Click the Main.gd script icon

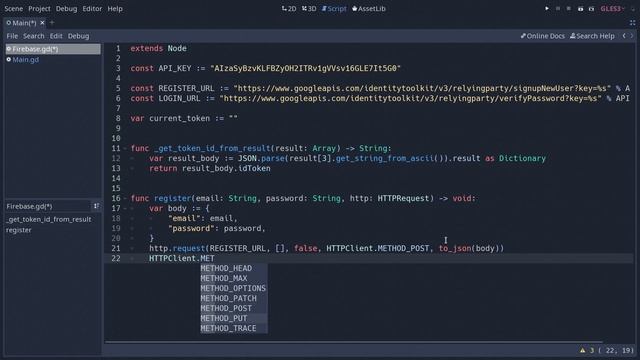[9, 60]
